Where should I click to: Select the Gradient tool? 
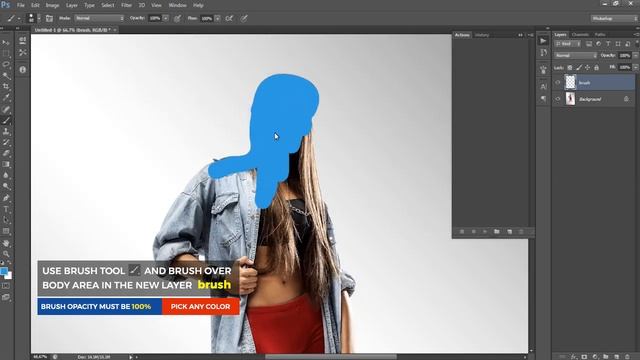pos(6,164)
